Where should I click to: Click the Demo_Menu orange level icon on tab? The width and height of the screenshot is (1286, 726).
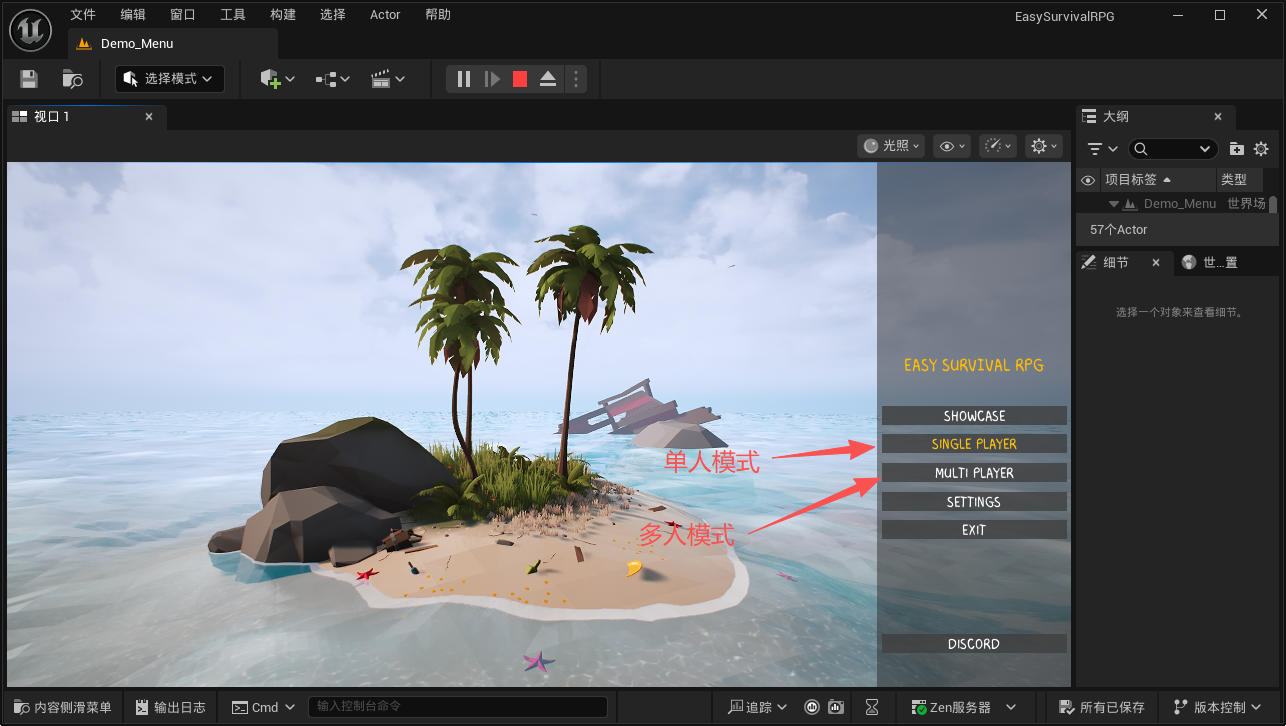coord(84,44)
